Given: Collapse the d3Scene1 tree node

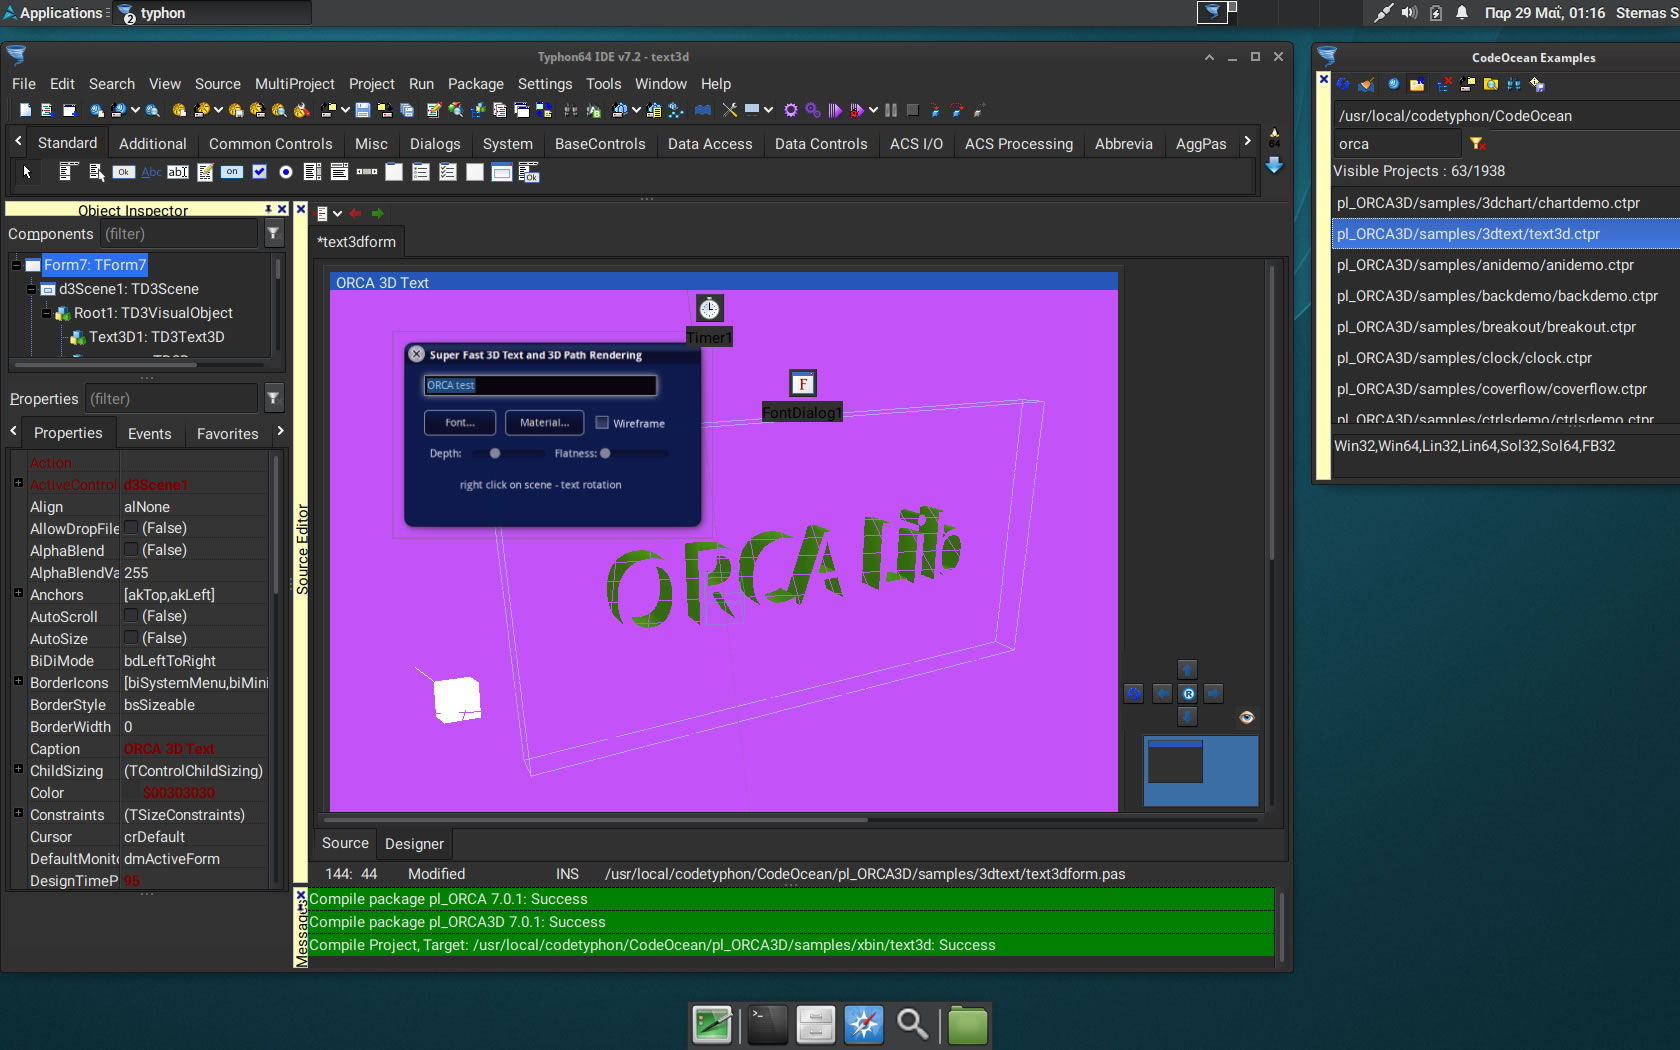Looking at the screenshot, I should [31, 289].
